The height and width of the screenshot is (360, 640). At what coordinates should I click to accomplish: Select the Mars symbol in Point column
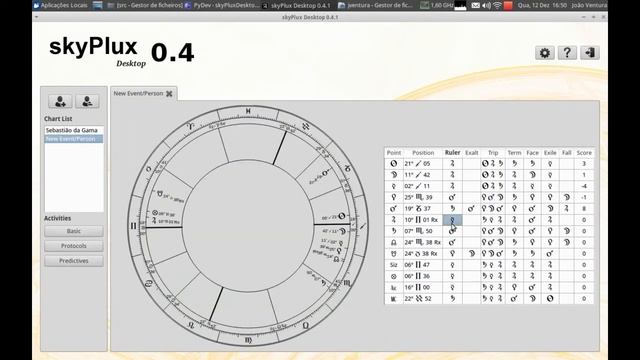(x=394, y=209)
